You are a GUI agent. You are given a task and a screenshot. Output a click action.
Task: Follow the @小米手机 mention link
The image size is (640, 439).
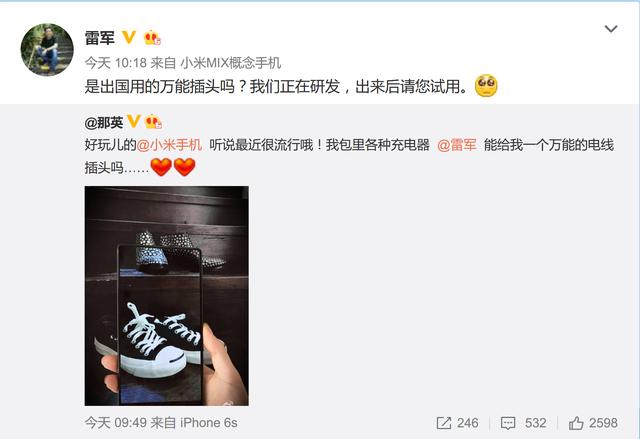tap(169, 145)
